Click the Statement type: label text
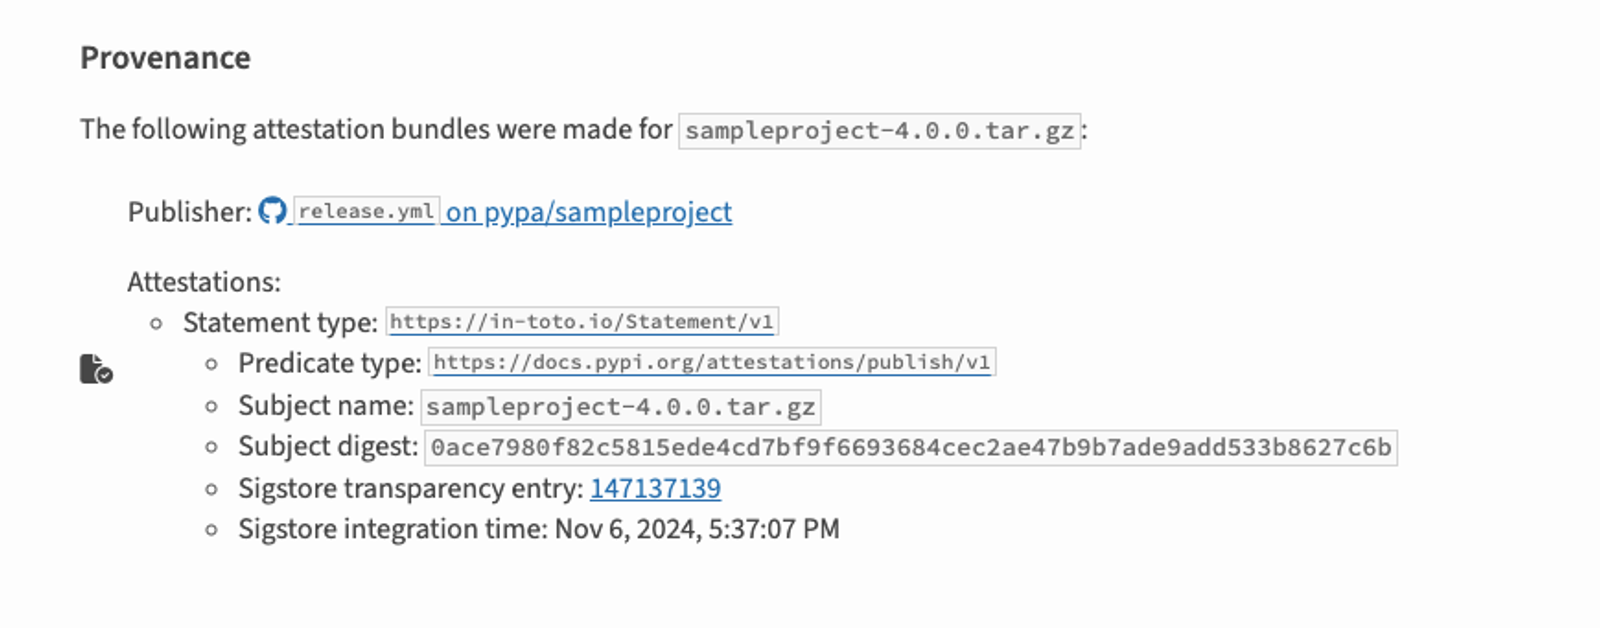Image resolution: width=1600 pixels, height=628 pixels. point(280,323)
